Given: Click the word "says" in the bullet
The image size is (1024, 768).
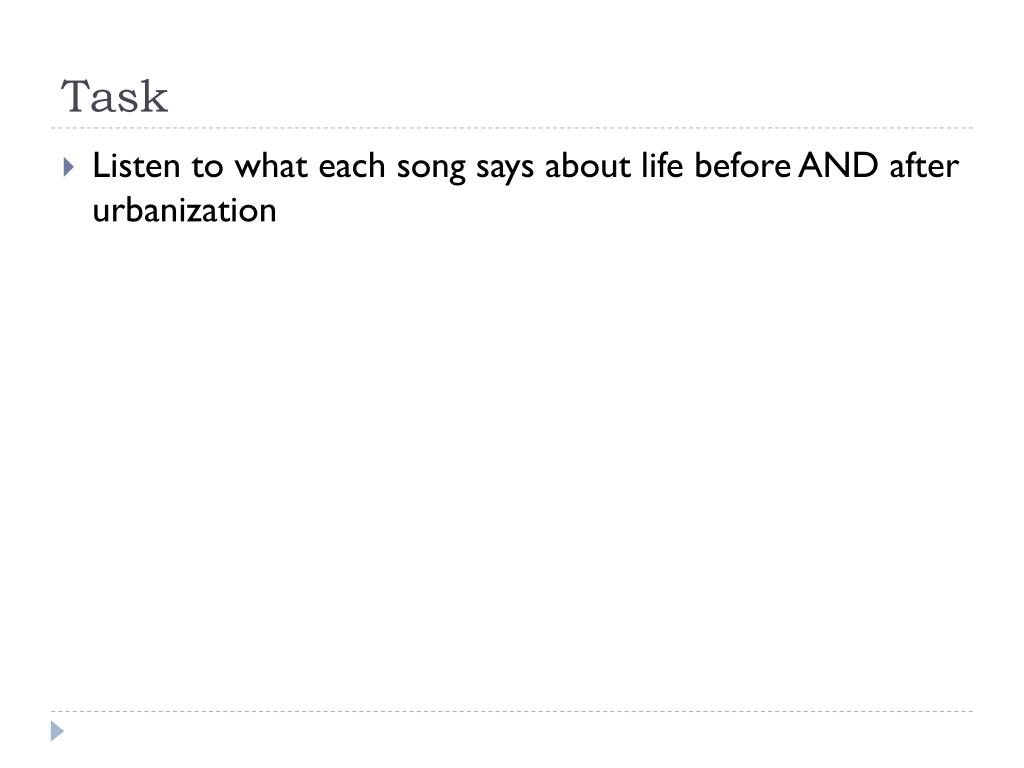Looking at the screenshot, I should 505,168.
